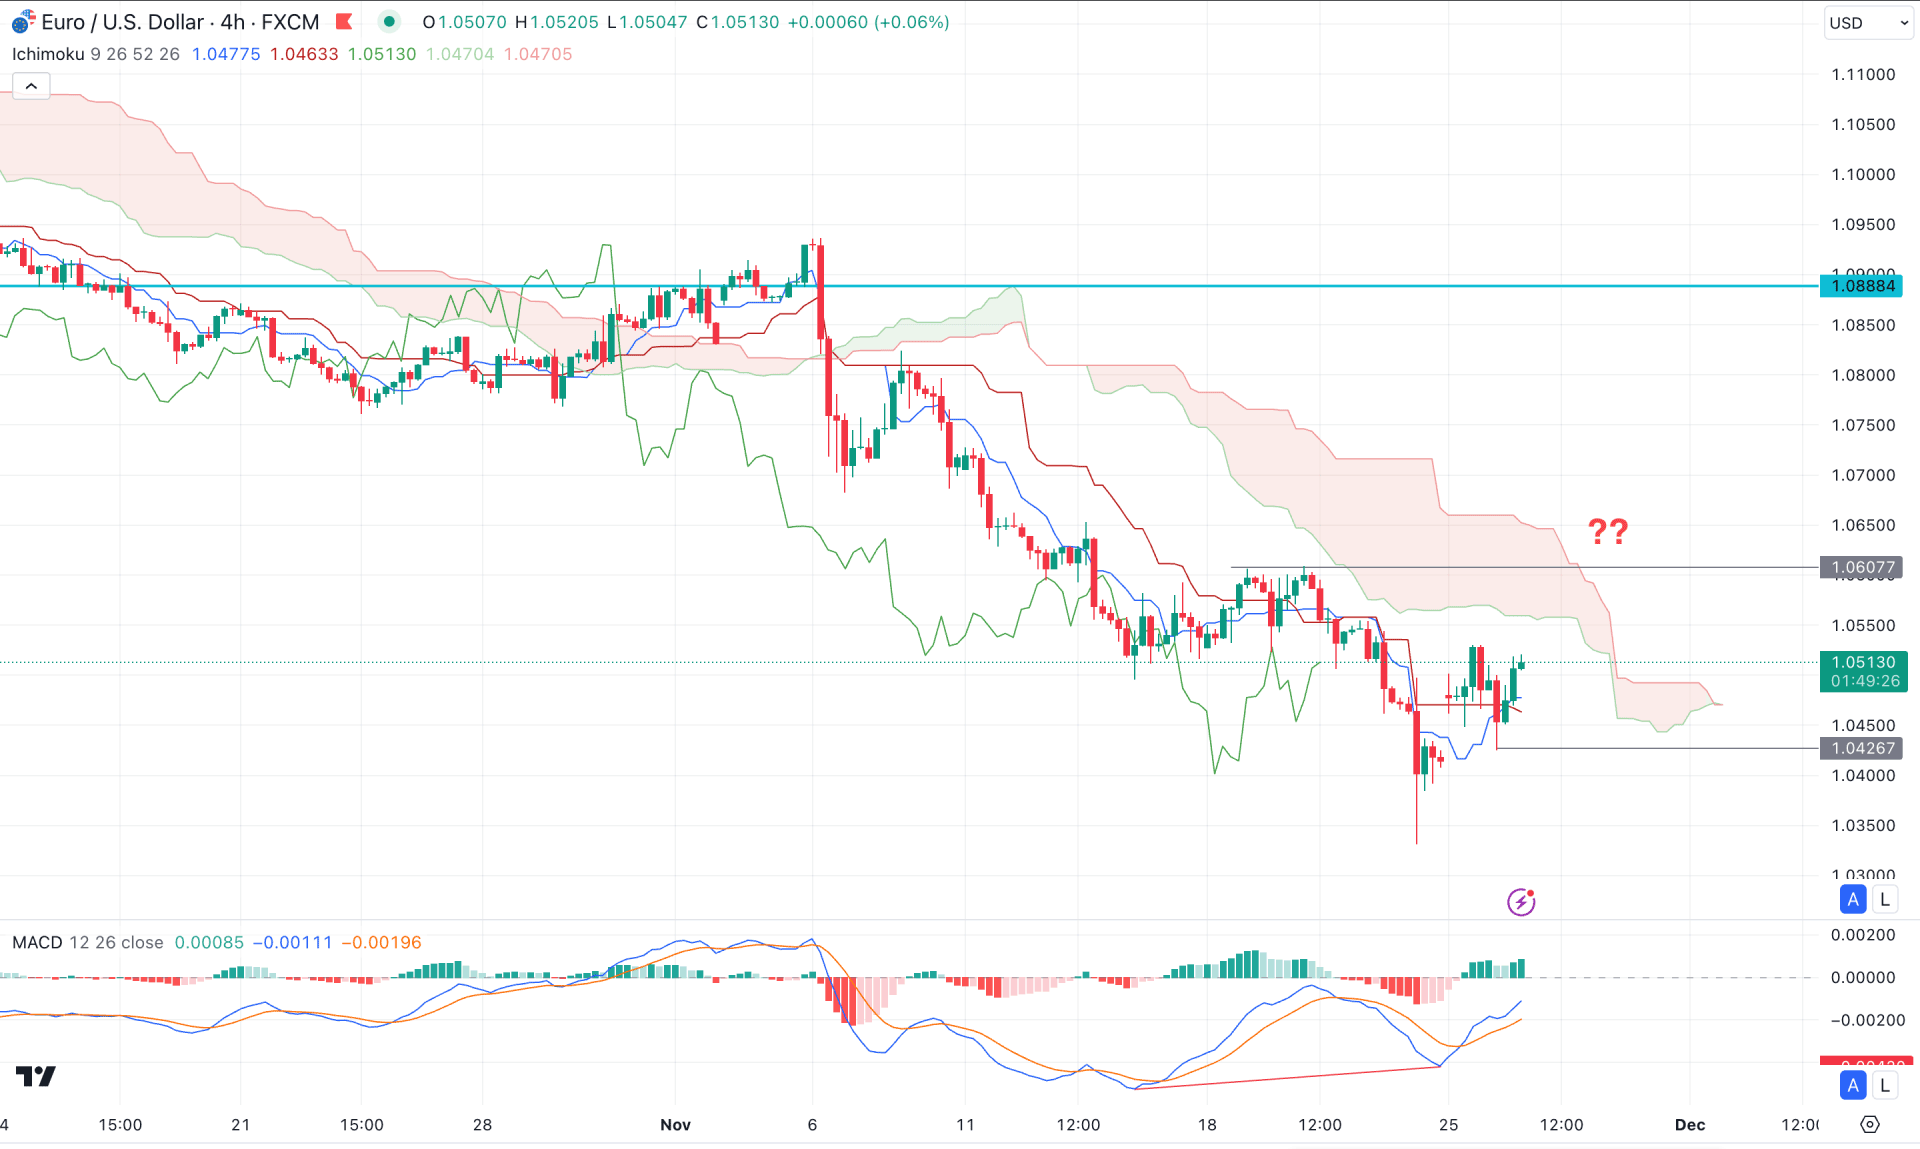This screenshot has height=1149, width=1920.
Task: Click the MACD signal value −0.00196
Action: coord(381,942)
